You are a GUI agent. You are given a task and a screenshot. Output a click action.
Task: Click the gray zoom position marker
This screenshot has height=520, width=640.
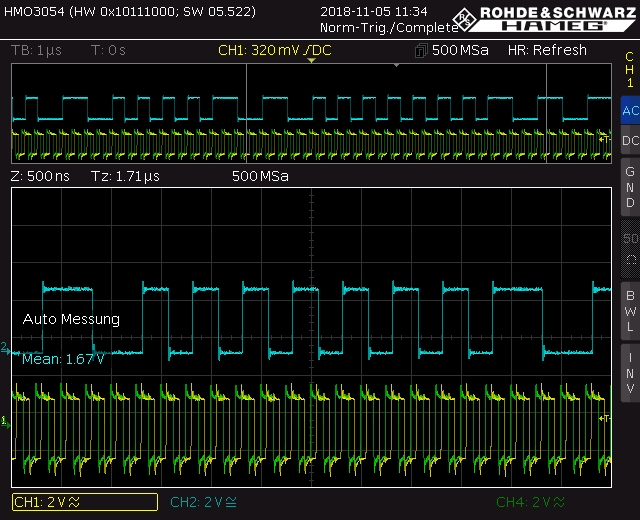tap(396, 65)
